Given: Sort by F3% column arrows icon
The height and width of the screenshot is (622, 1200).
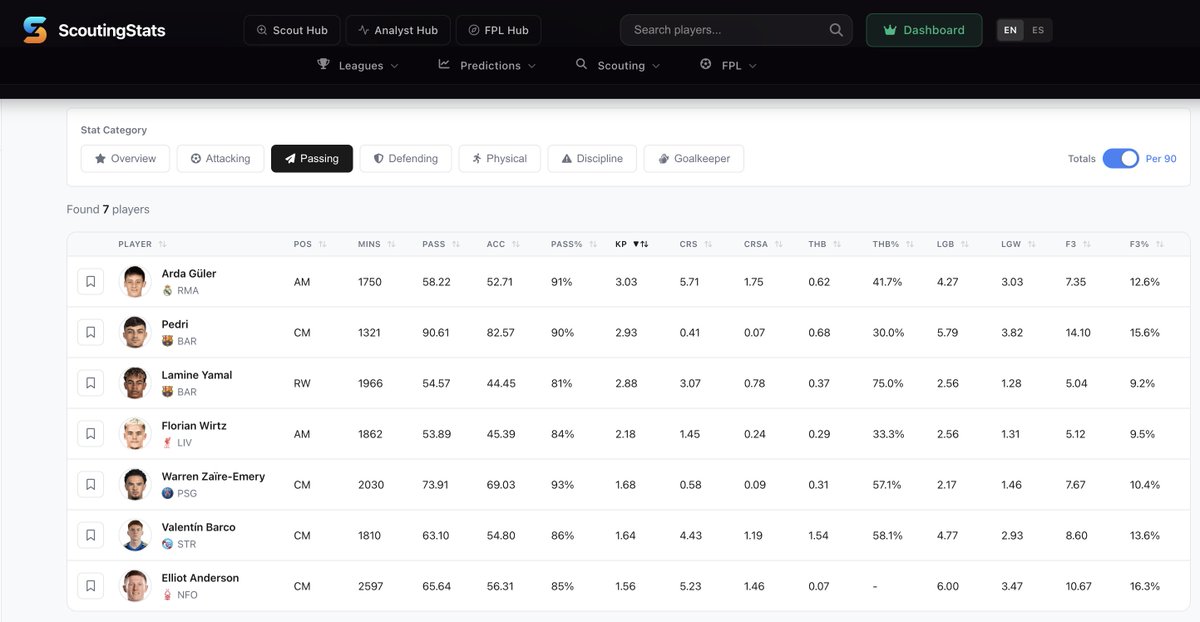Looking at the screenshot, I should coord(1160,244).
